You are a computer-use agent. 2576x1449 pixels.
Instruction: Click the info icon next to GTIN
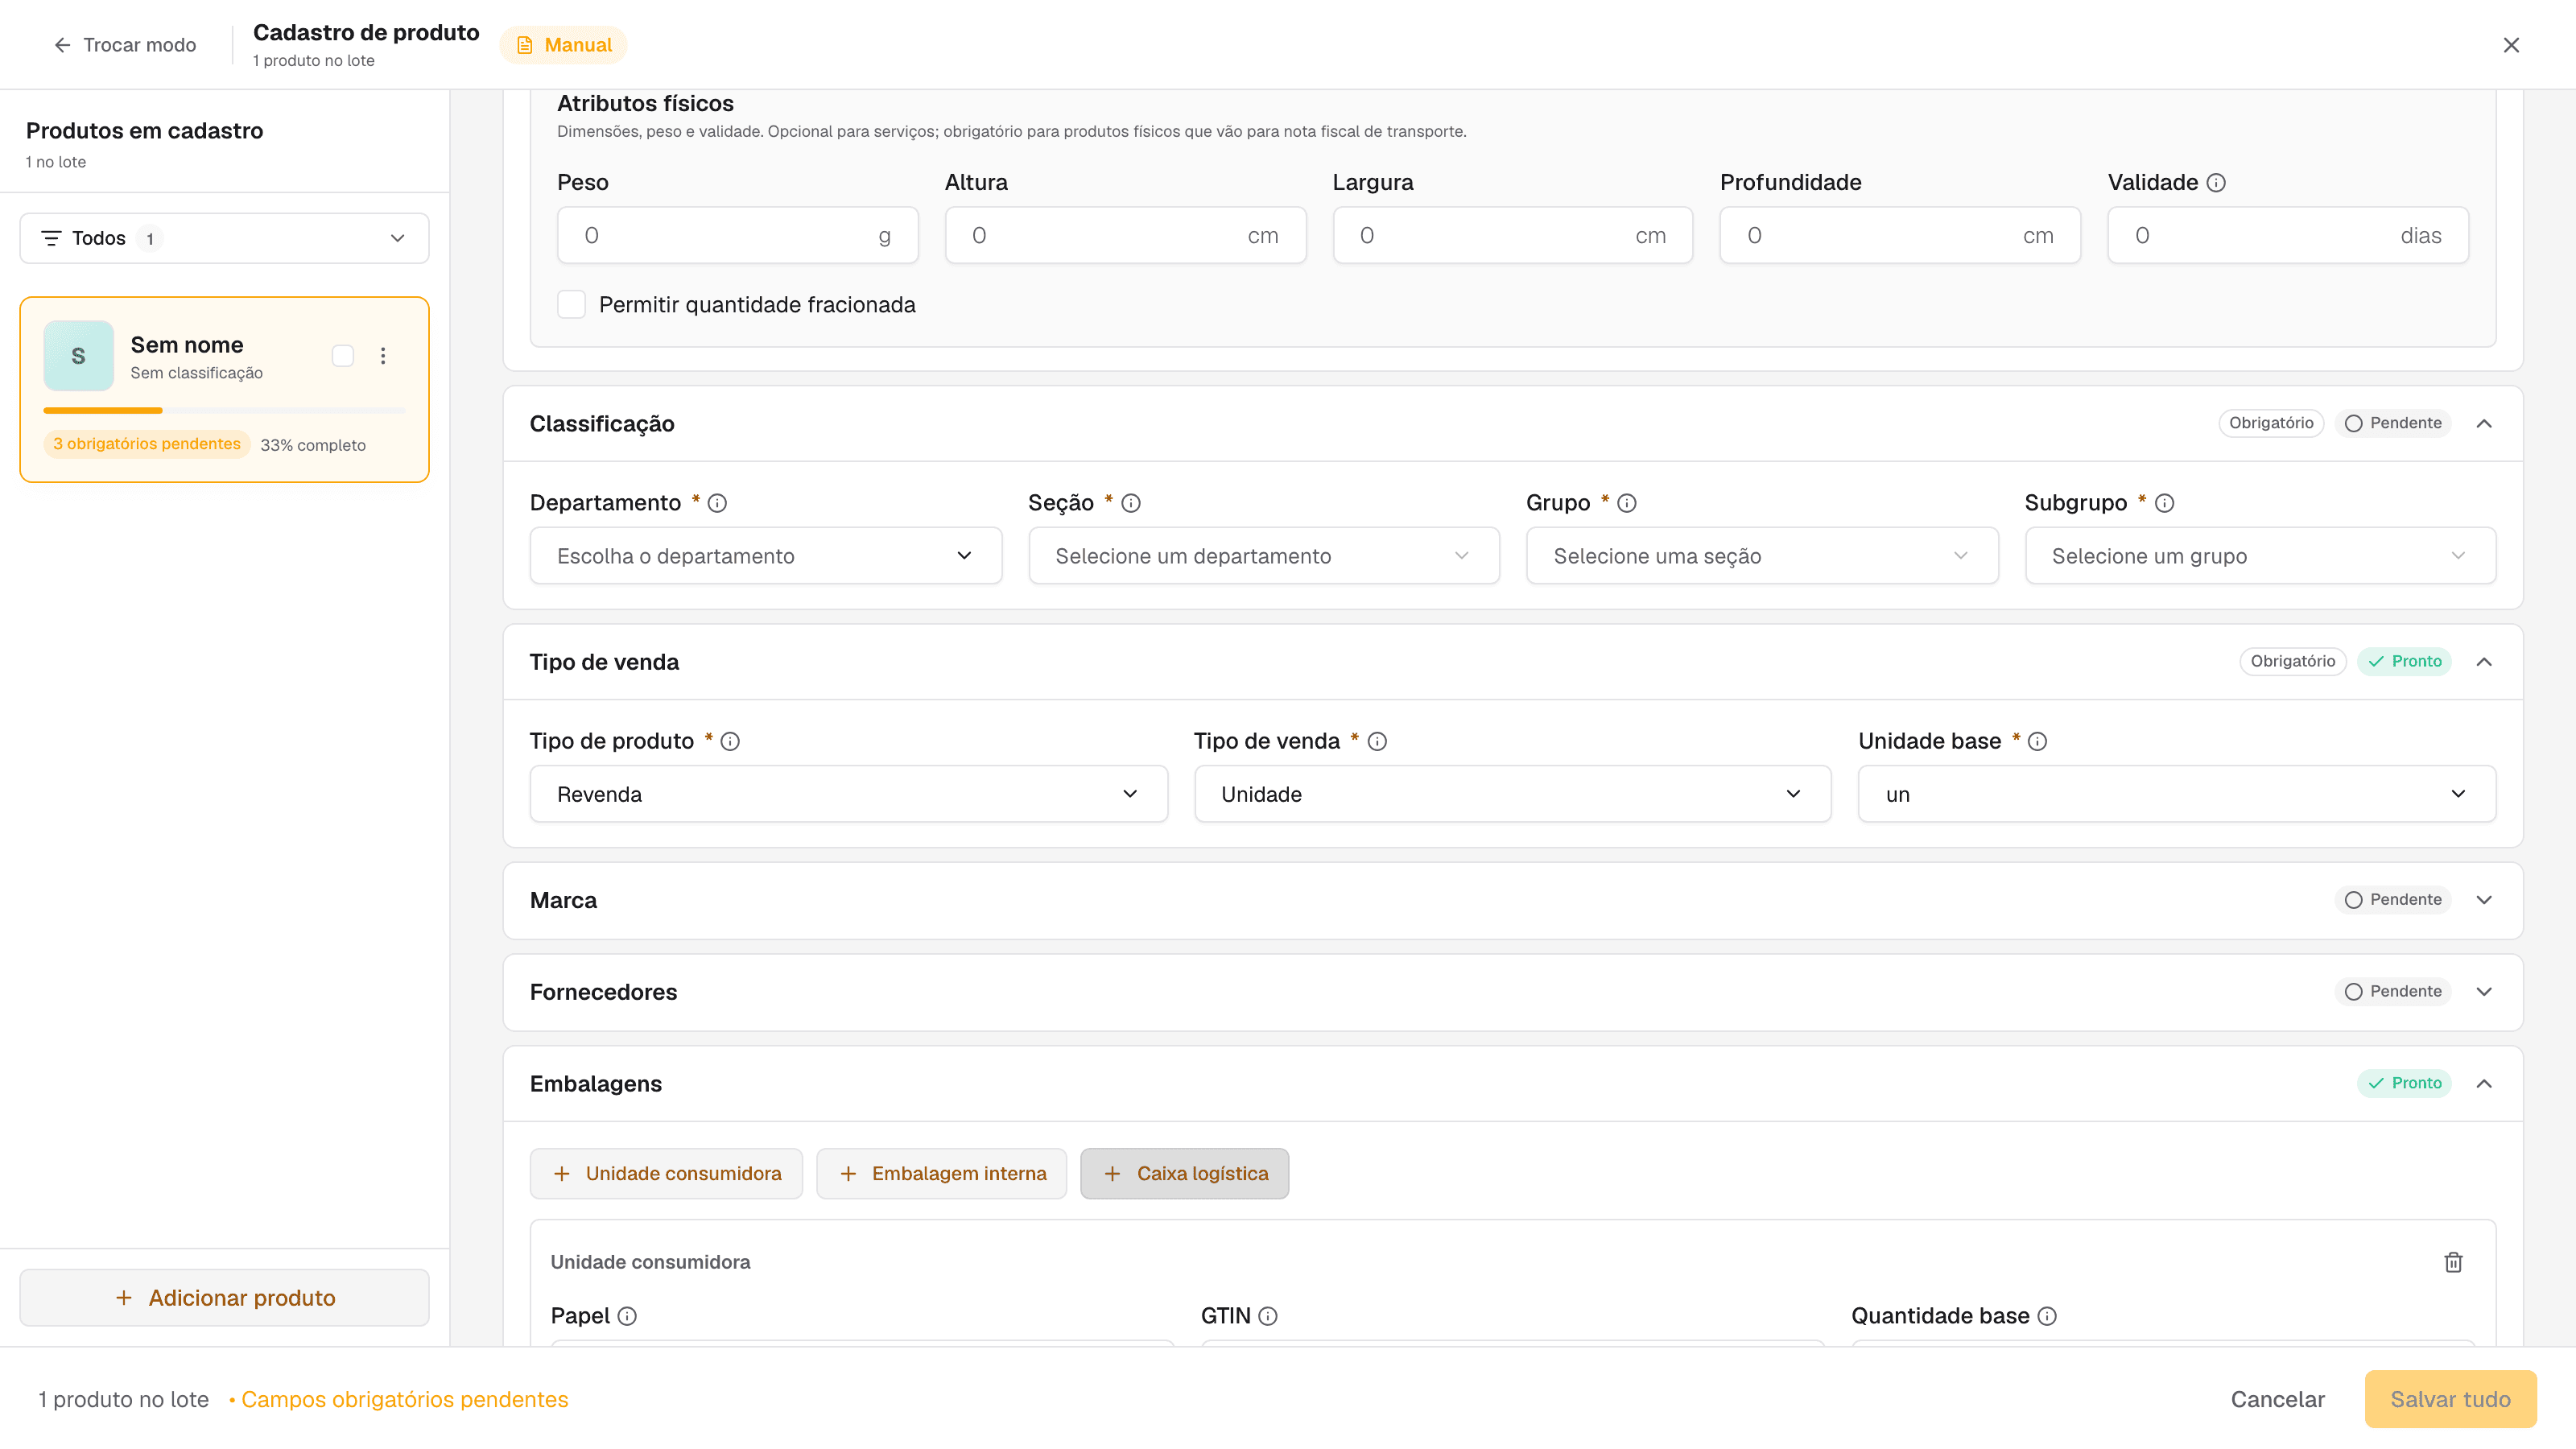coord(1268,1316)
